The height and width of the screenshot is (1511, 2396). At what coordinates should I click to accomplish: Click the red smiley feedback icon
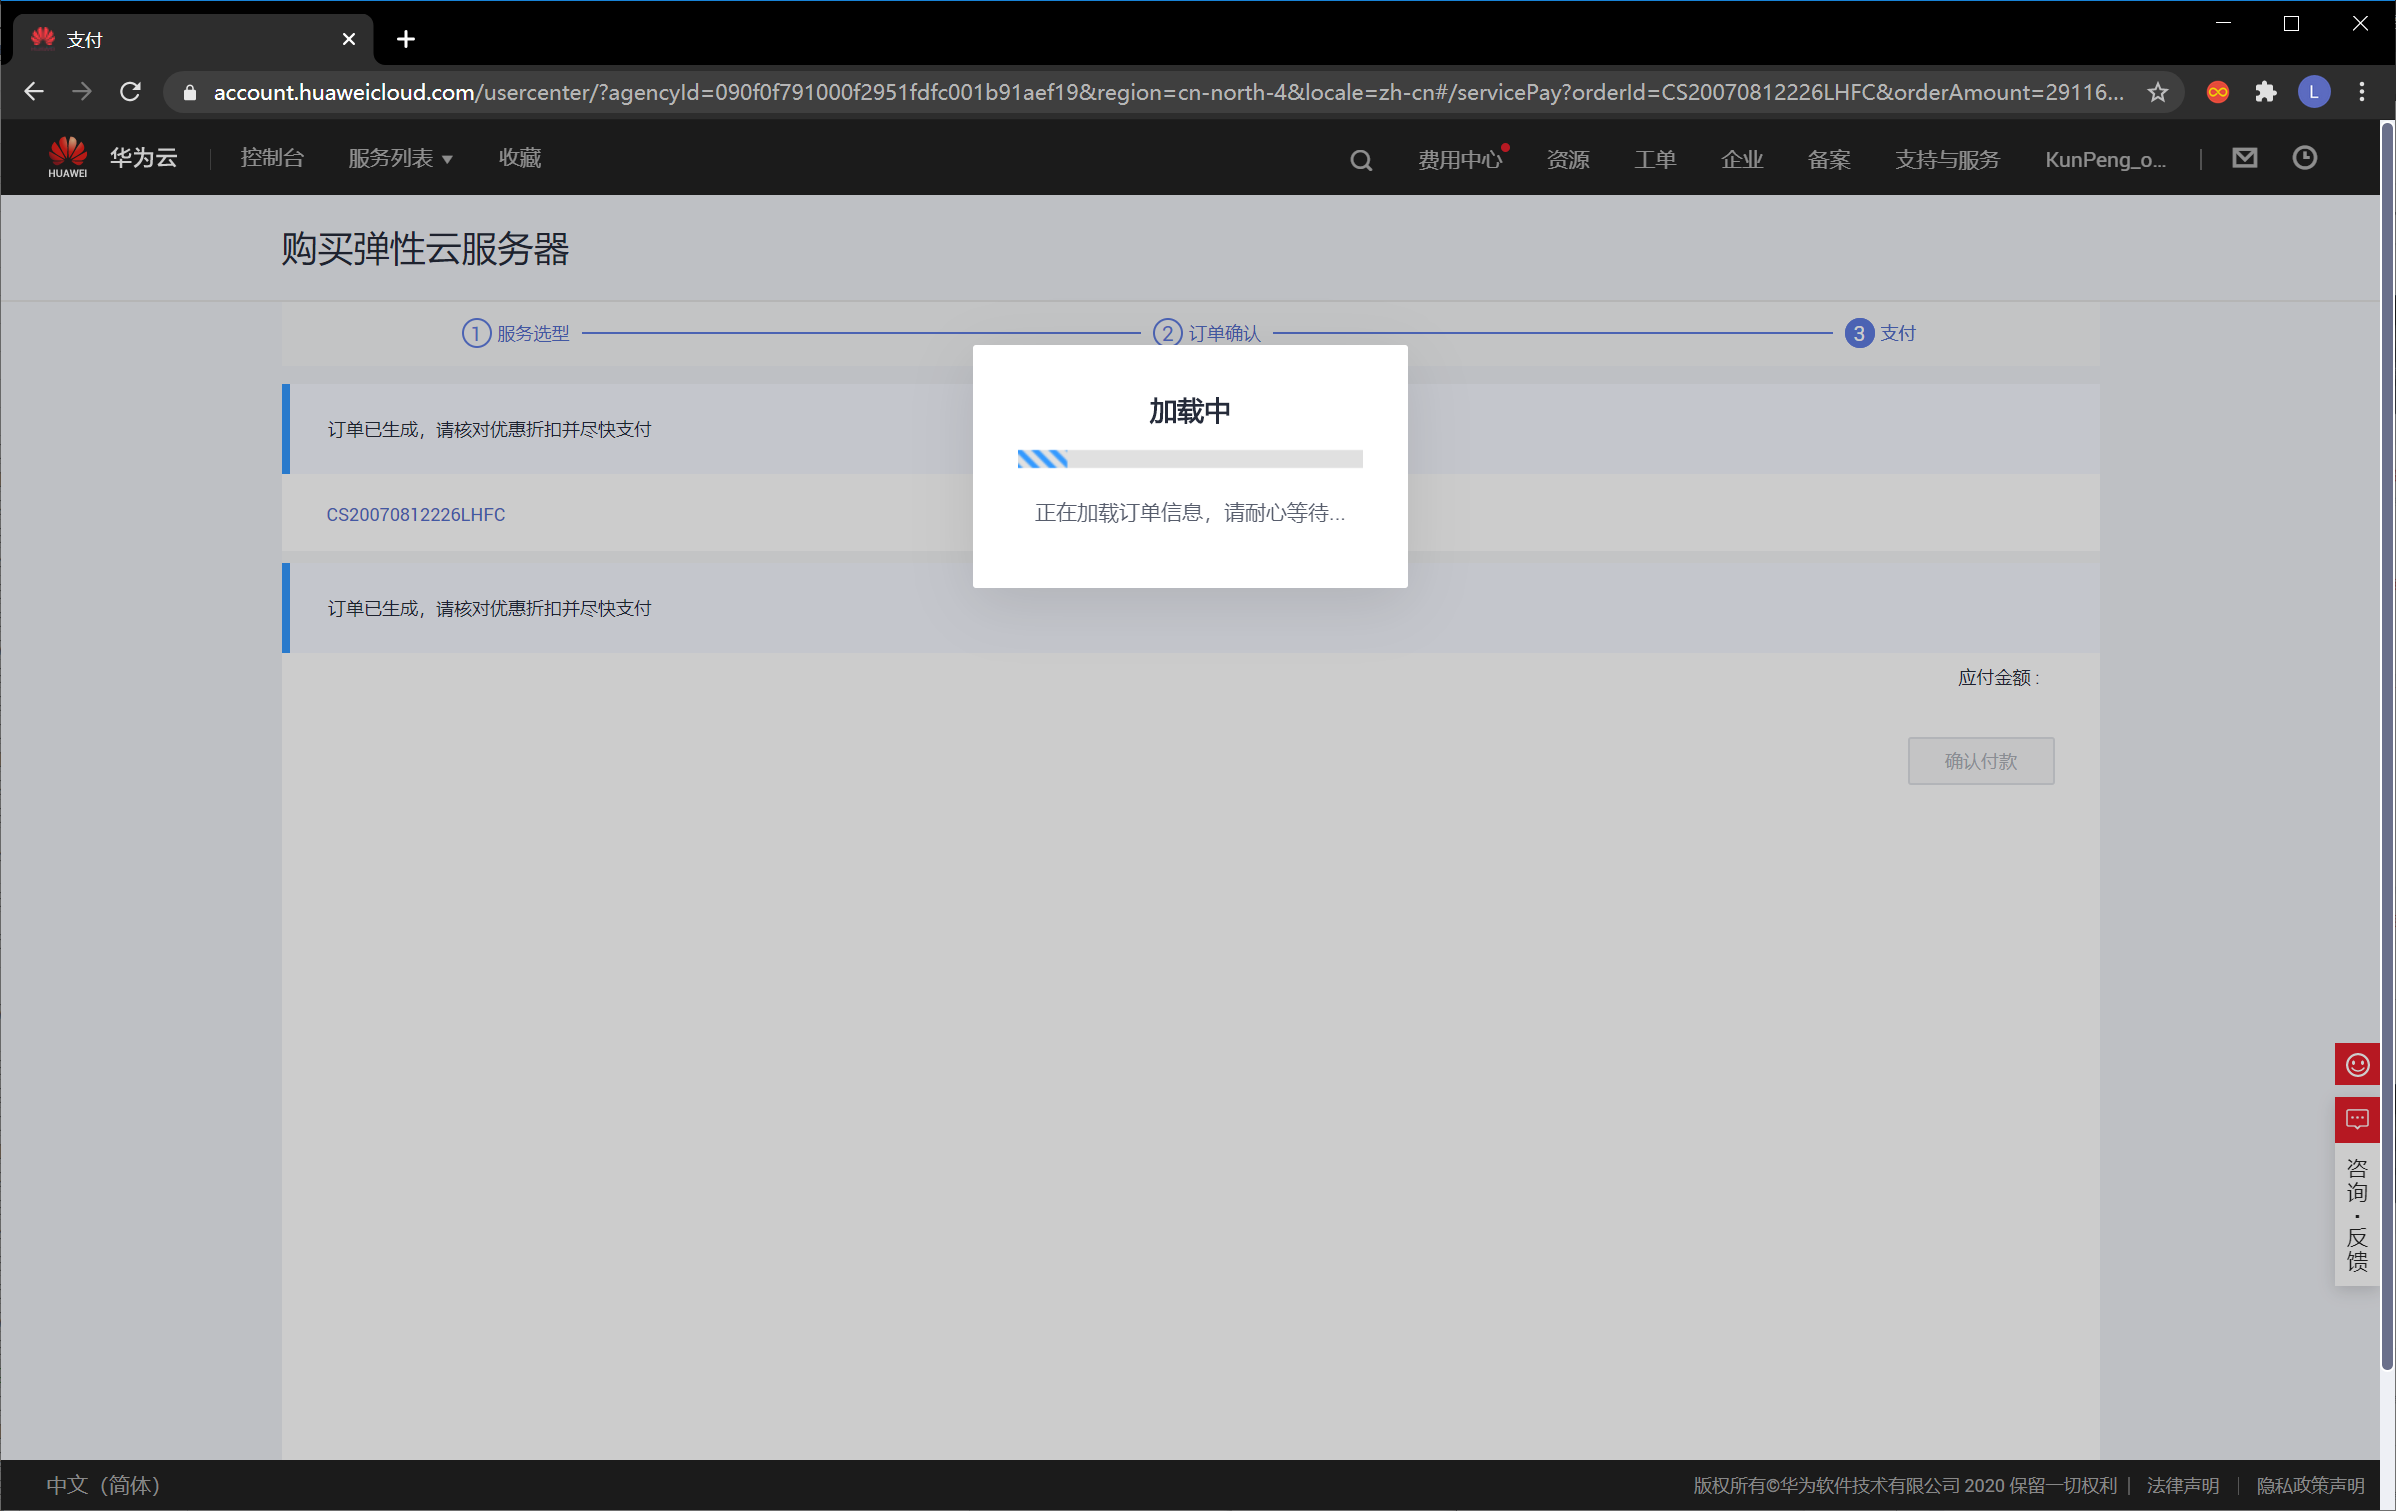click(2357, 1064)
